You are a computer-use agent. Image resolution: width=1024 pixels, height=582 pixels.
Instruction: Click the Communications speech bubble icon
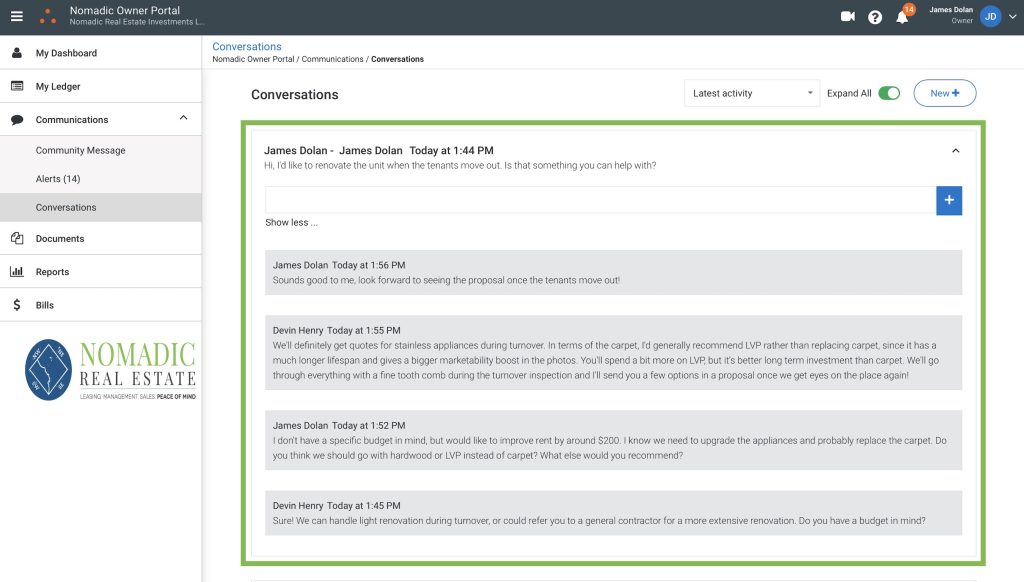(x=17, y=120)
